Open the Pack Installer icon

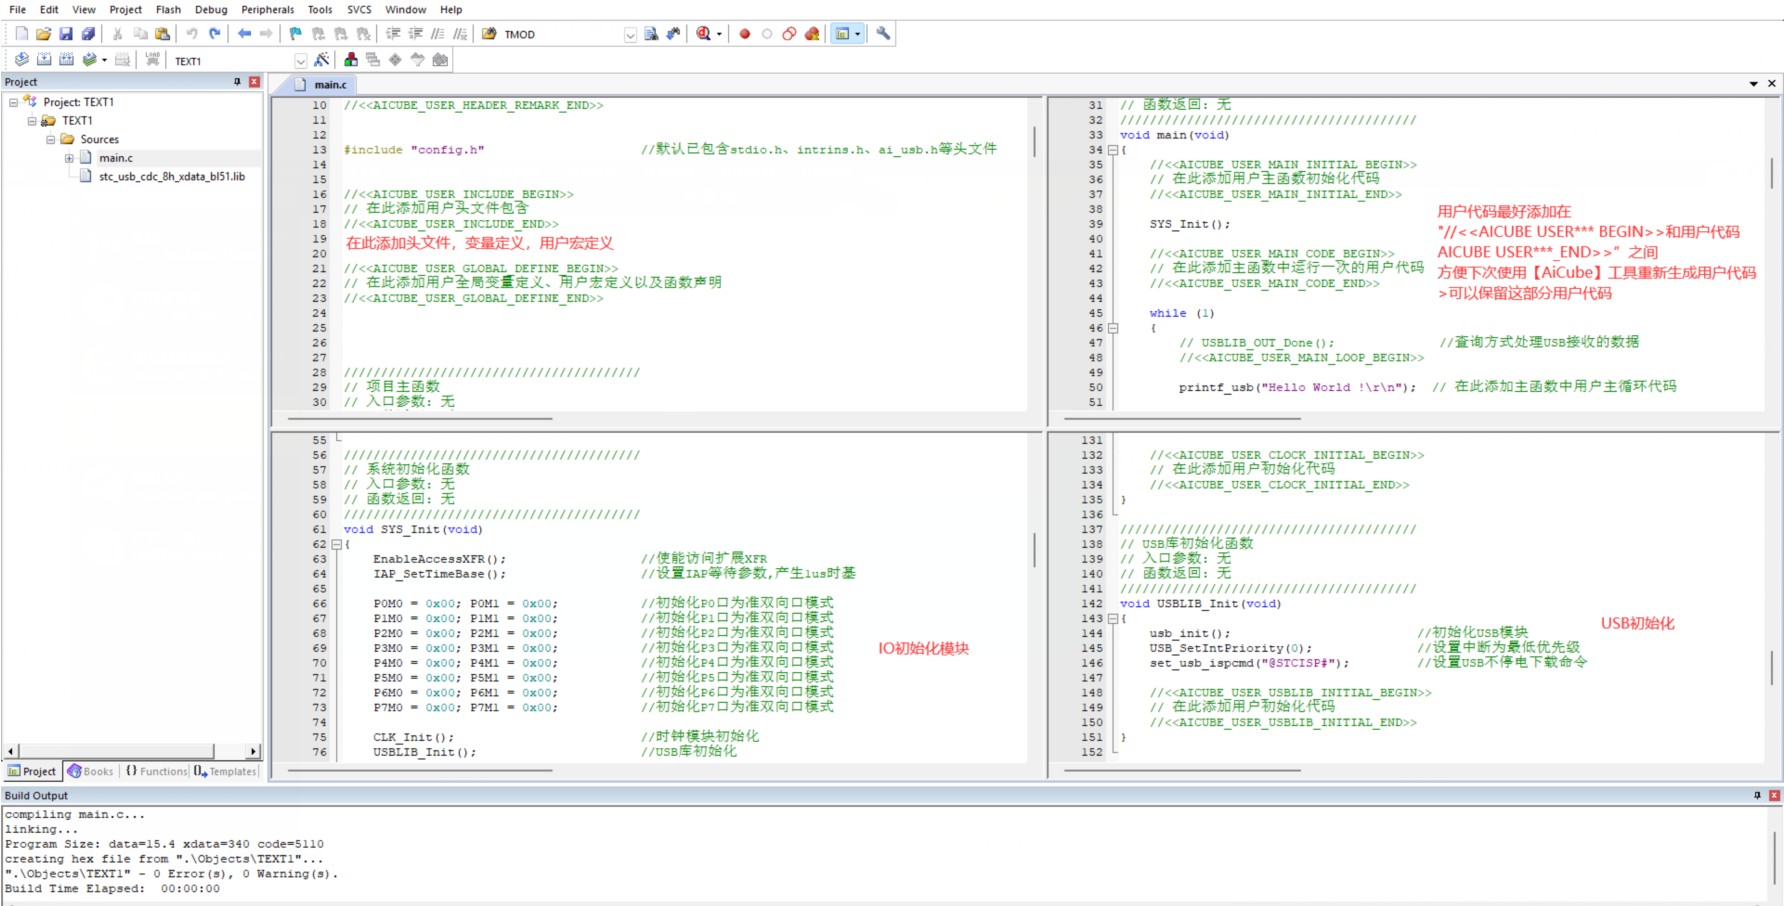[x=440, y=60]
